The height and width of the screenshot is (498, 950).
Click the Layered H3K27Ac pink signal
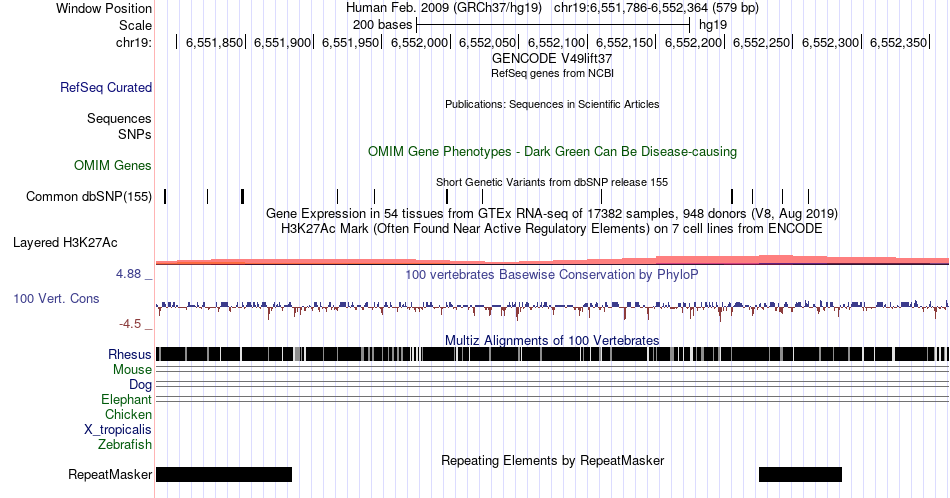pos(552,261)
